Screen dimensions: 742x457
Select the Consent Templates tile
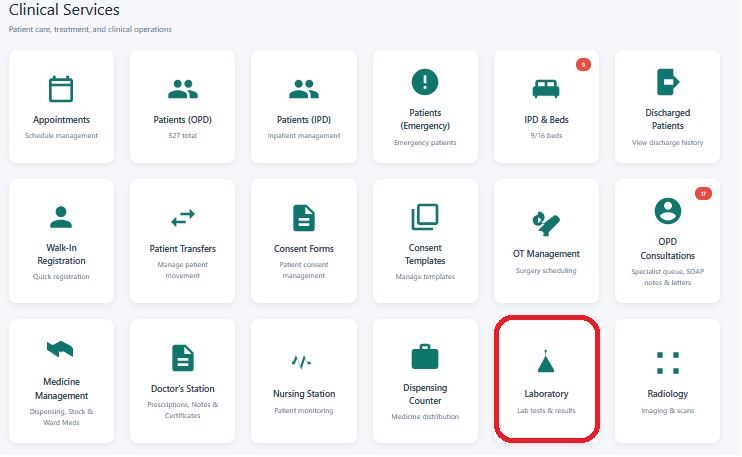point(425,241)
